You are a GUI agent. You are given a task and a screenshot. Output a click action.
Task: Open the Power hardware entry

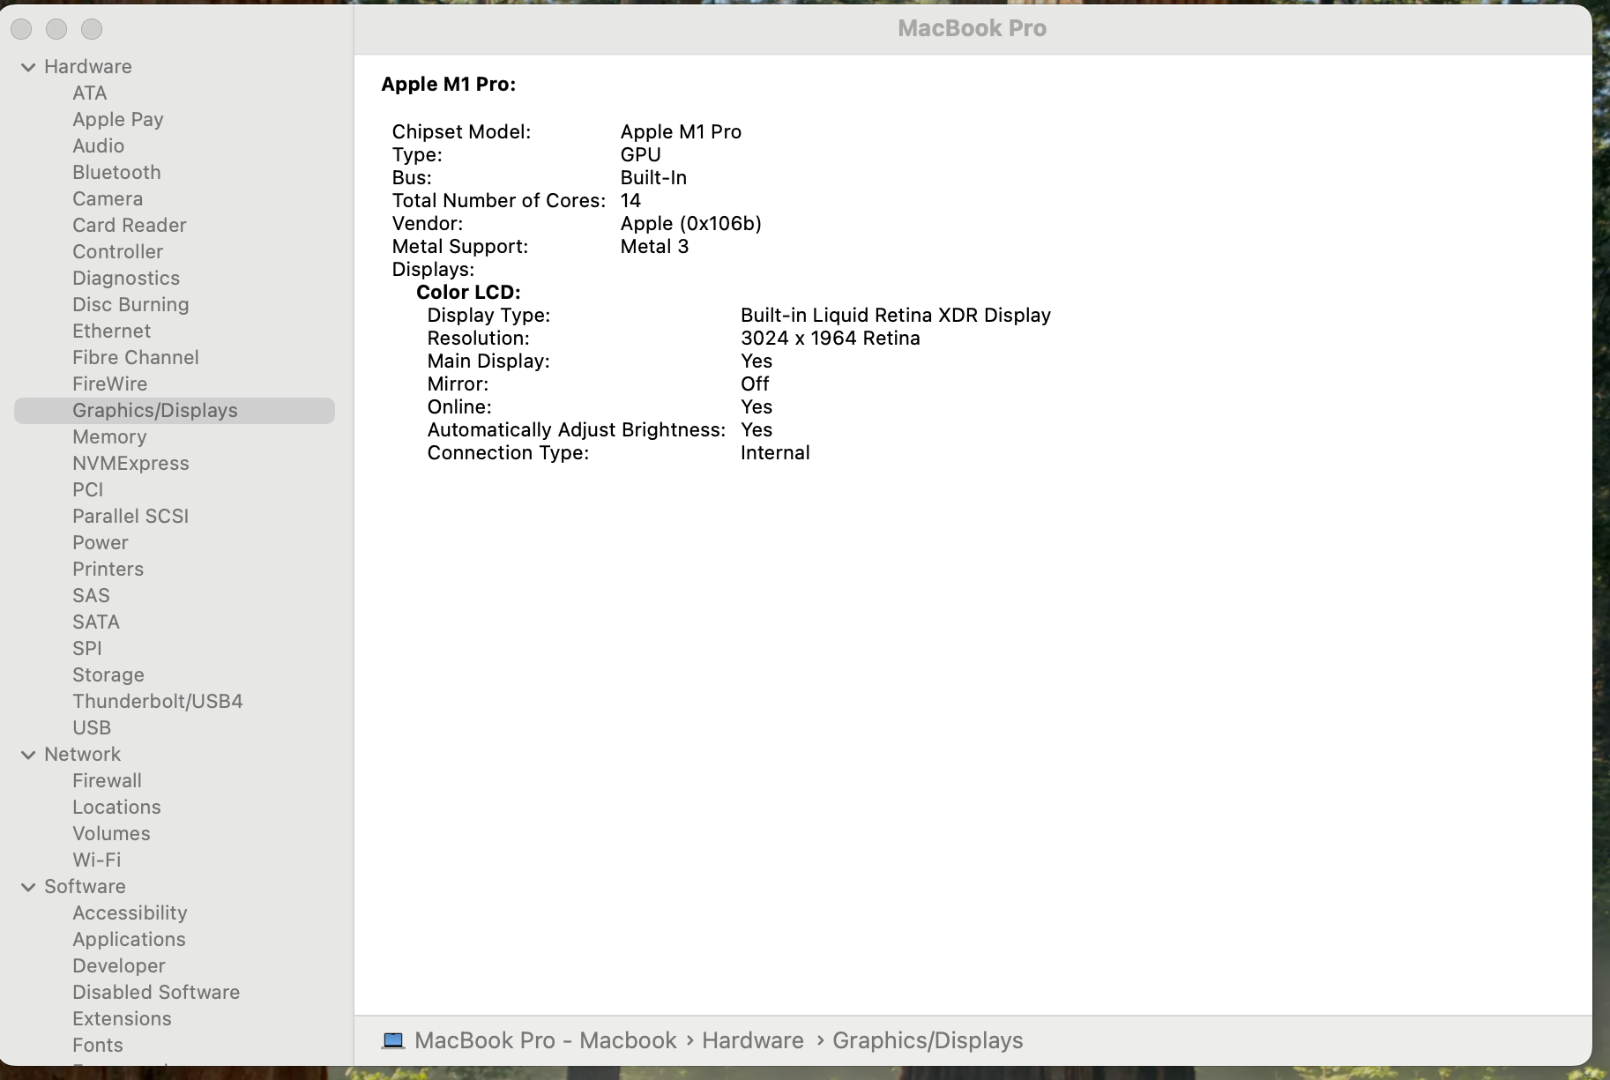coord(100,543)
